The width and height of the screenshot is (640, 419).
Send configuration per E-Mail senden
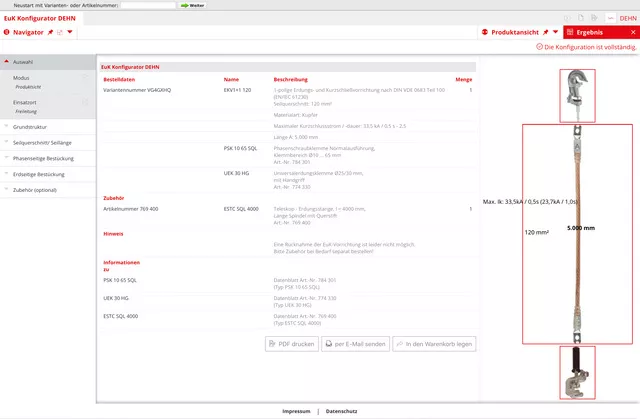(356, 343)
